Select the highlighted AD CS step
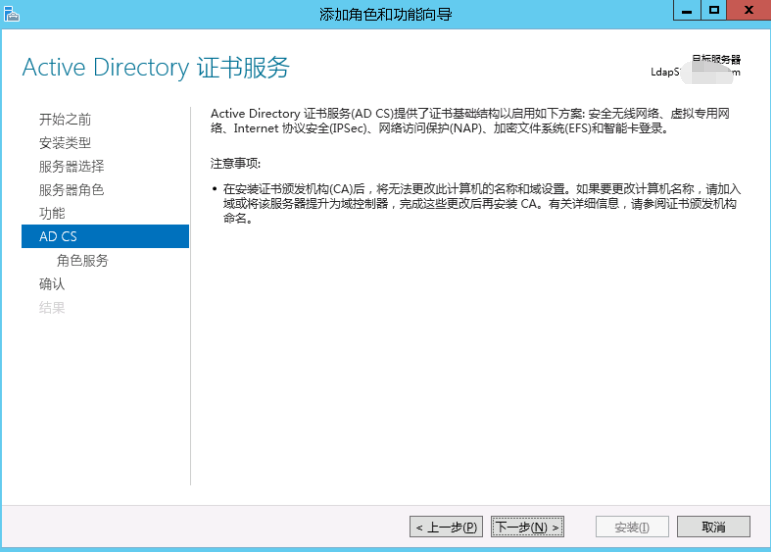The width and height of the screenshot is (771, 552). tap(105, 236)
